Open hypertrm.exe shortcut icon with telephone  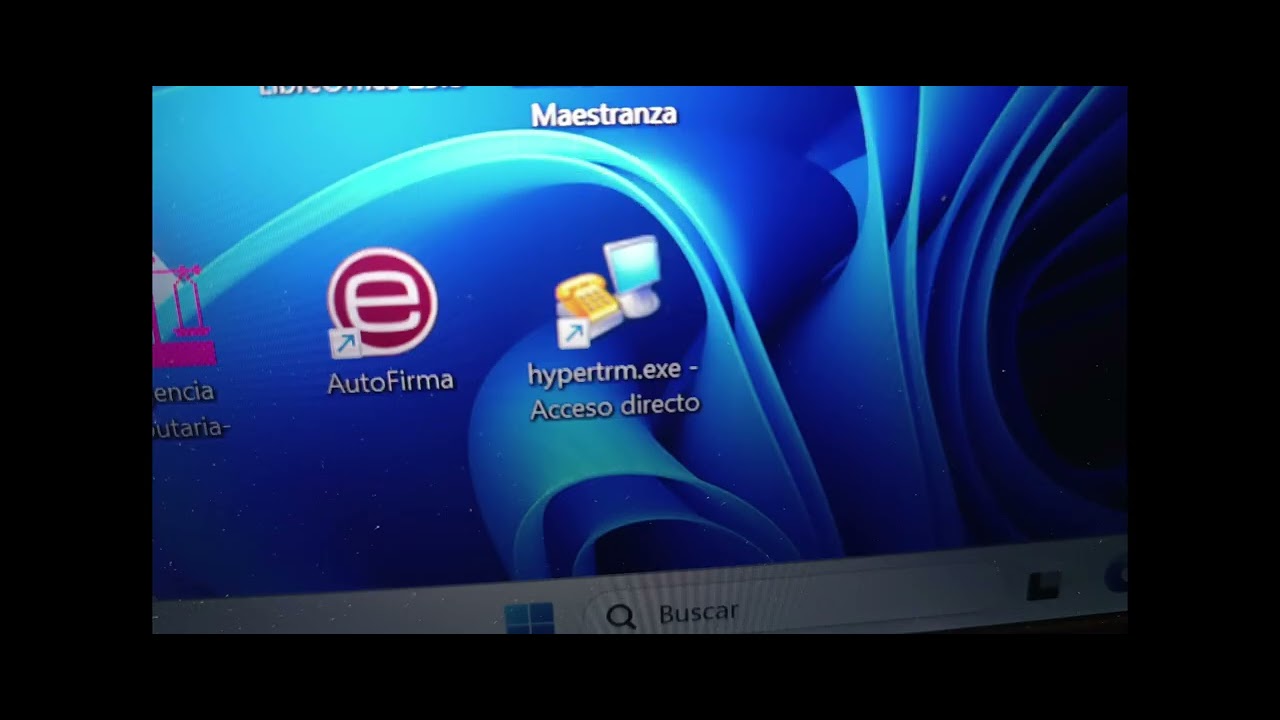(609, 292)
